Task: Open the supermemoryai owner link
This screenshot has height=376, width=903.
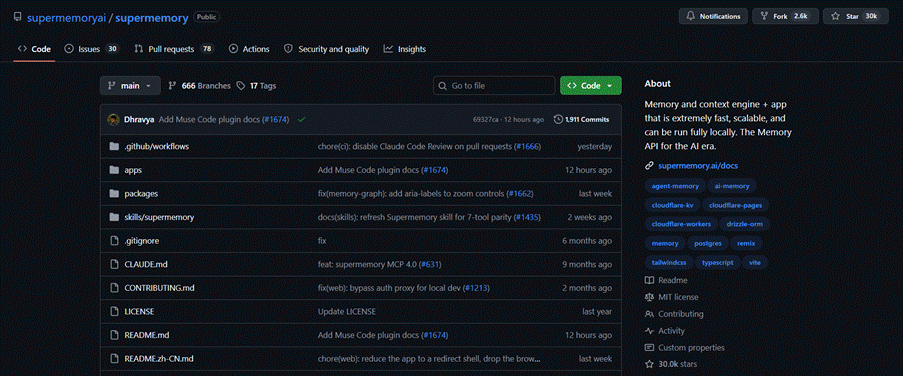Action: 67,18
